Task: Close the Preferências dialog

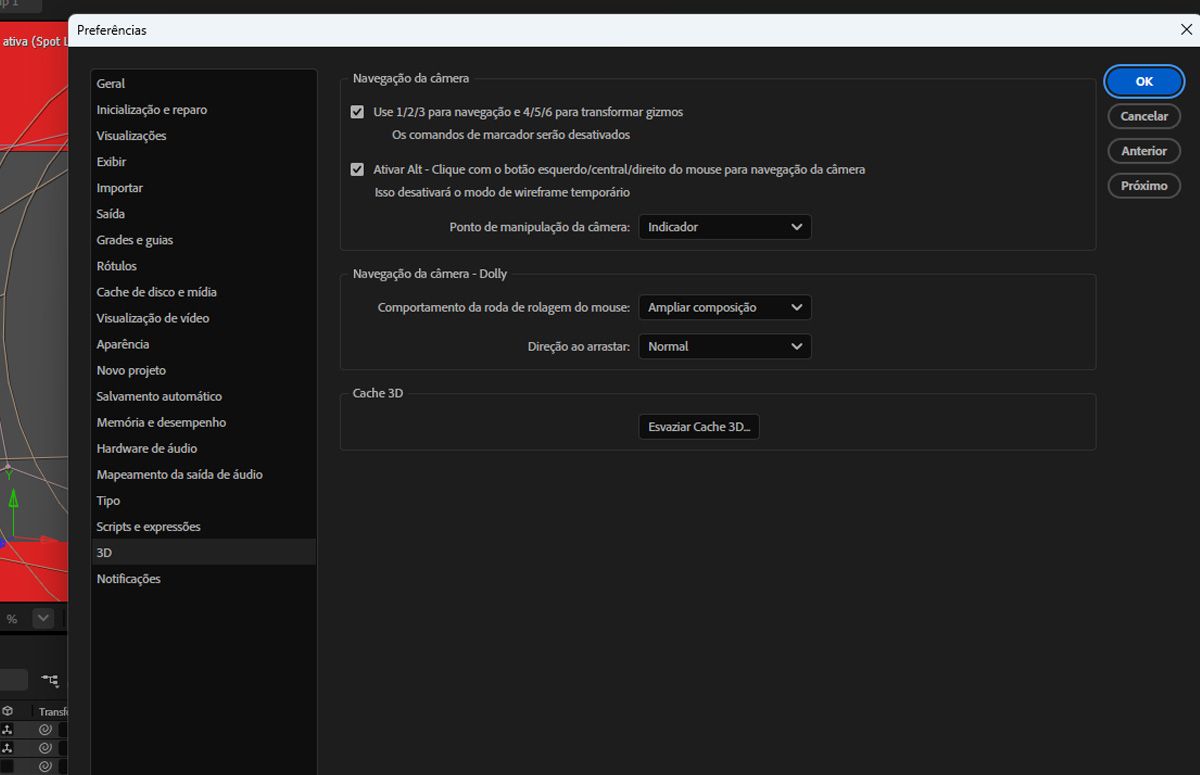Action: [1186, 30]
